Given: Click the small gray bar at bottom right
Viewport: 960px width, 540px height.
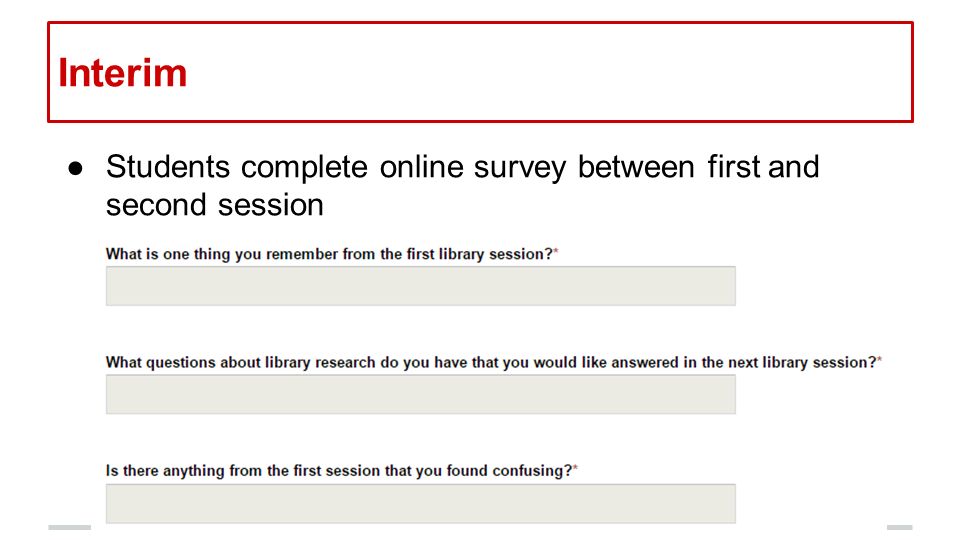Looking at the screenshot, I should tap(899, 527).
